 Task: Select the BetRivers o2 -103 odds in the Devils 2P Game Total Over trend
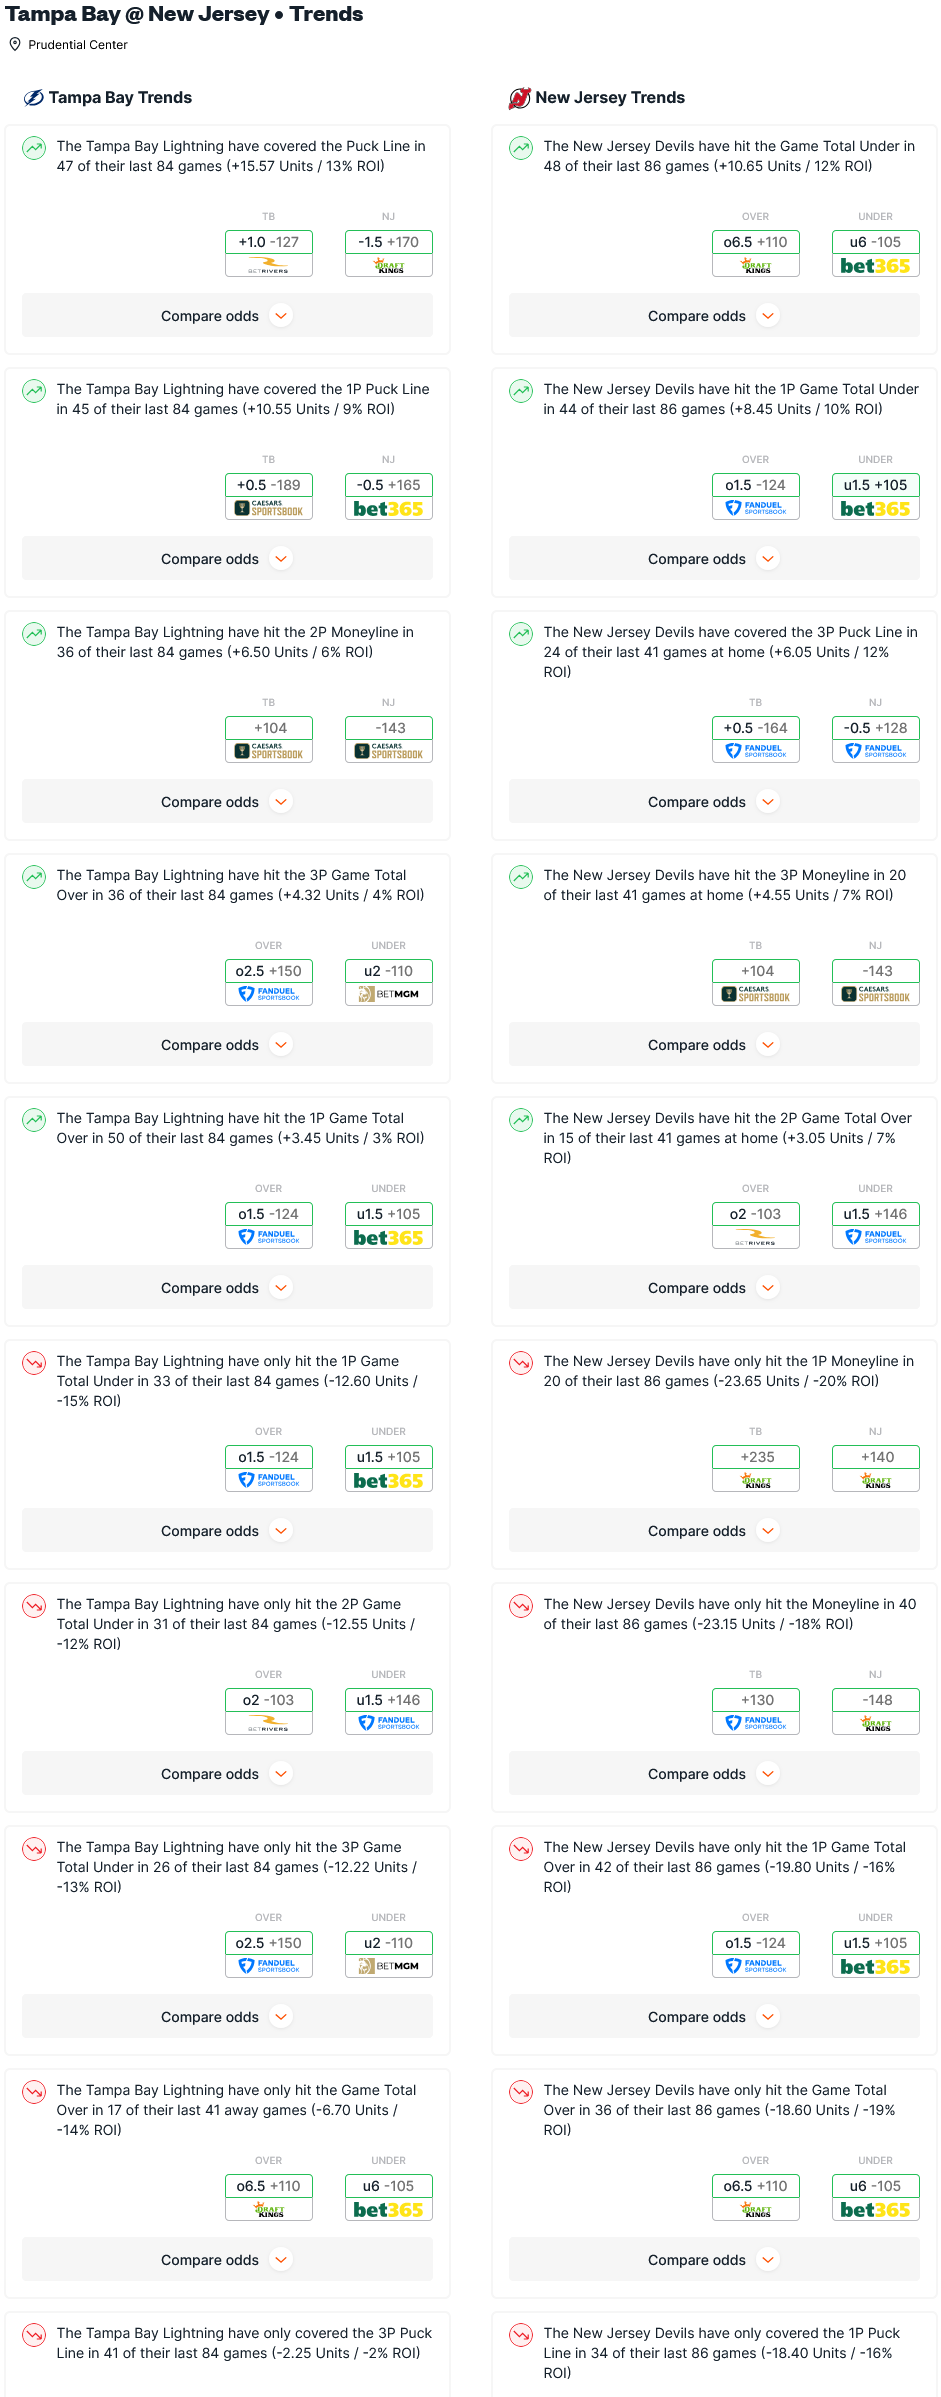(x=756, y=1225)
